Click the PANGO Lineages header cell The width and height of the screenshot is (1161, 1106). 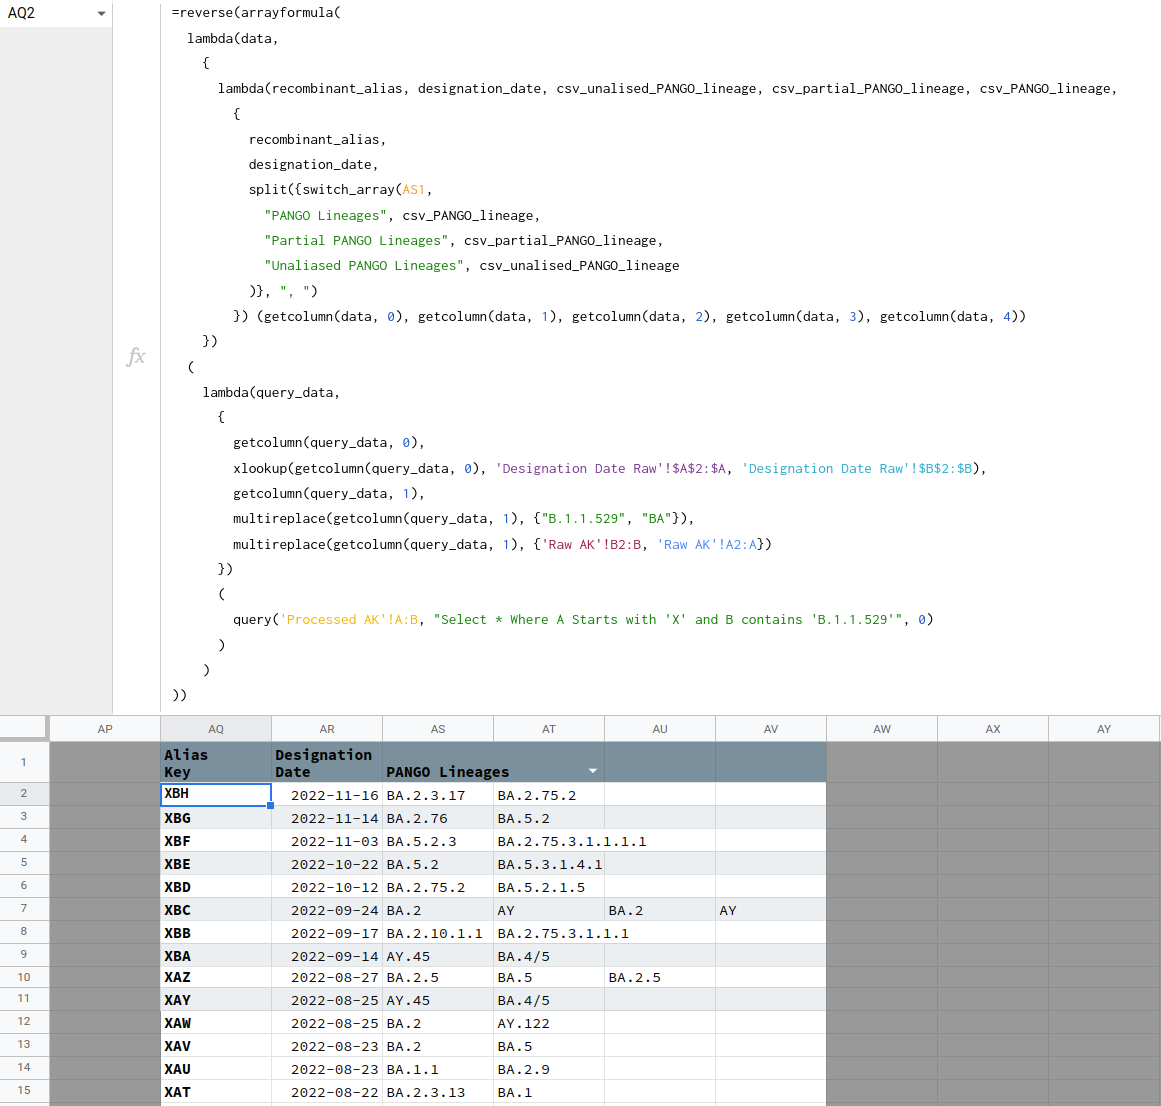coord(493,763)
